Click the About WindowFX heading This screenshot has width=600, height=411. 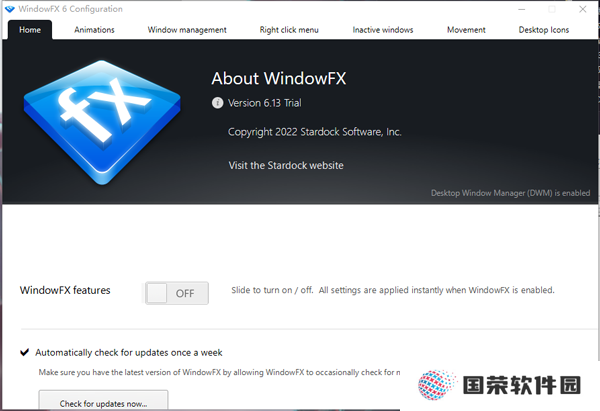coord(279,78)
